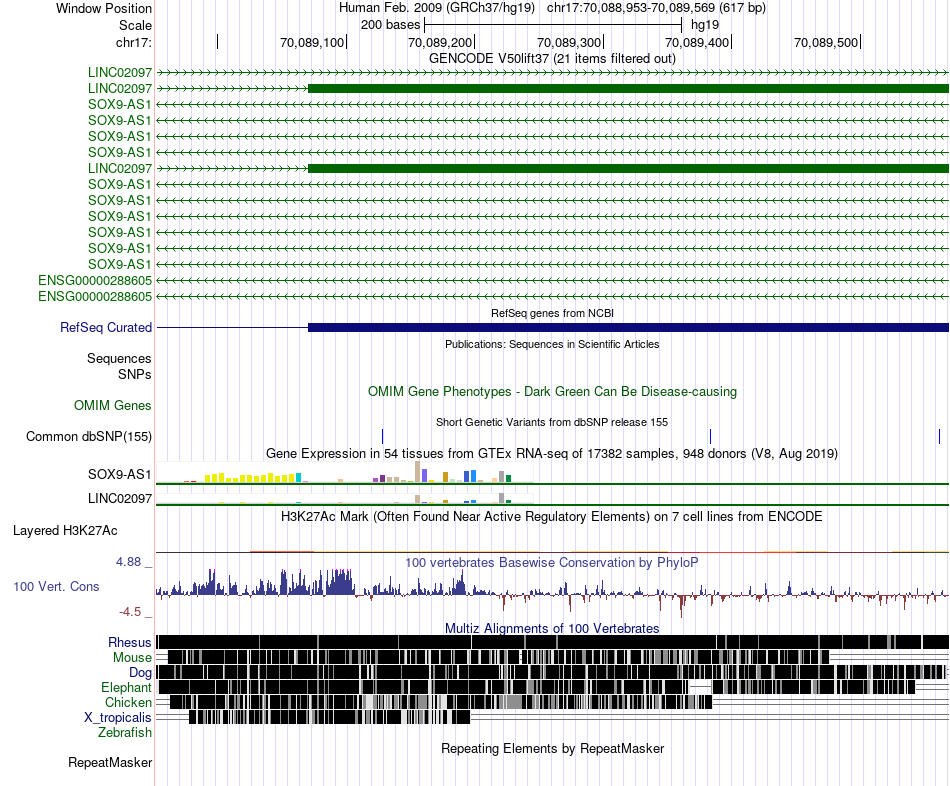Click the RefSeq genes from NCBI title

[552, 313]
